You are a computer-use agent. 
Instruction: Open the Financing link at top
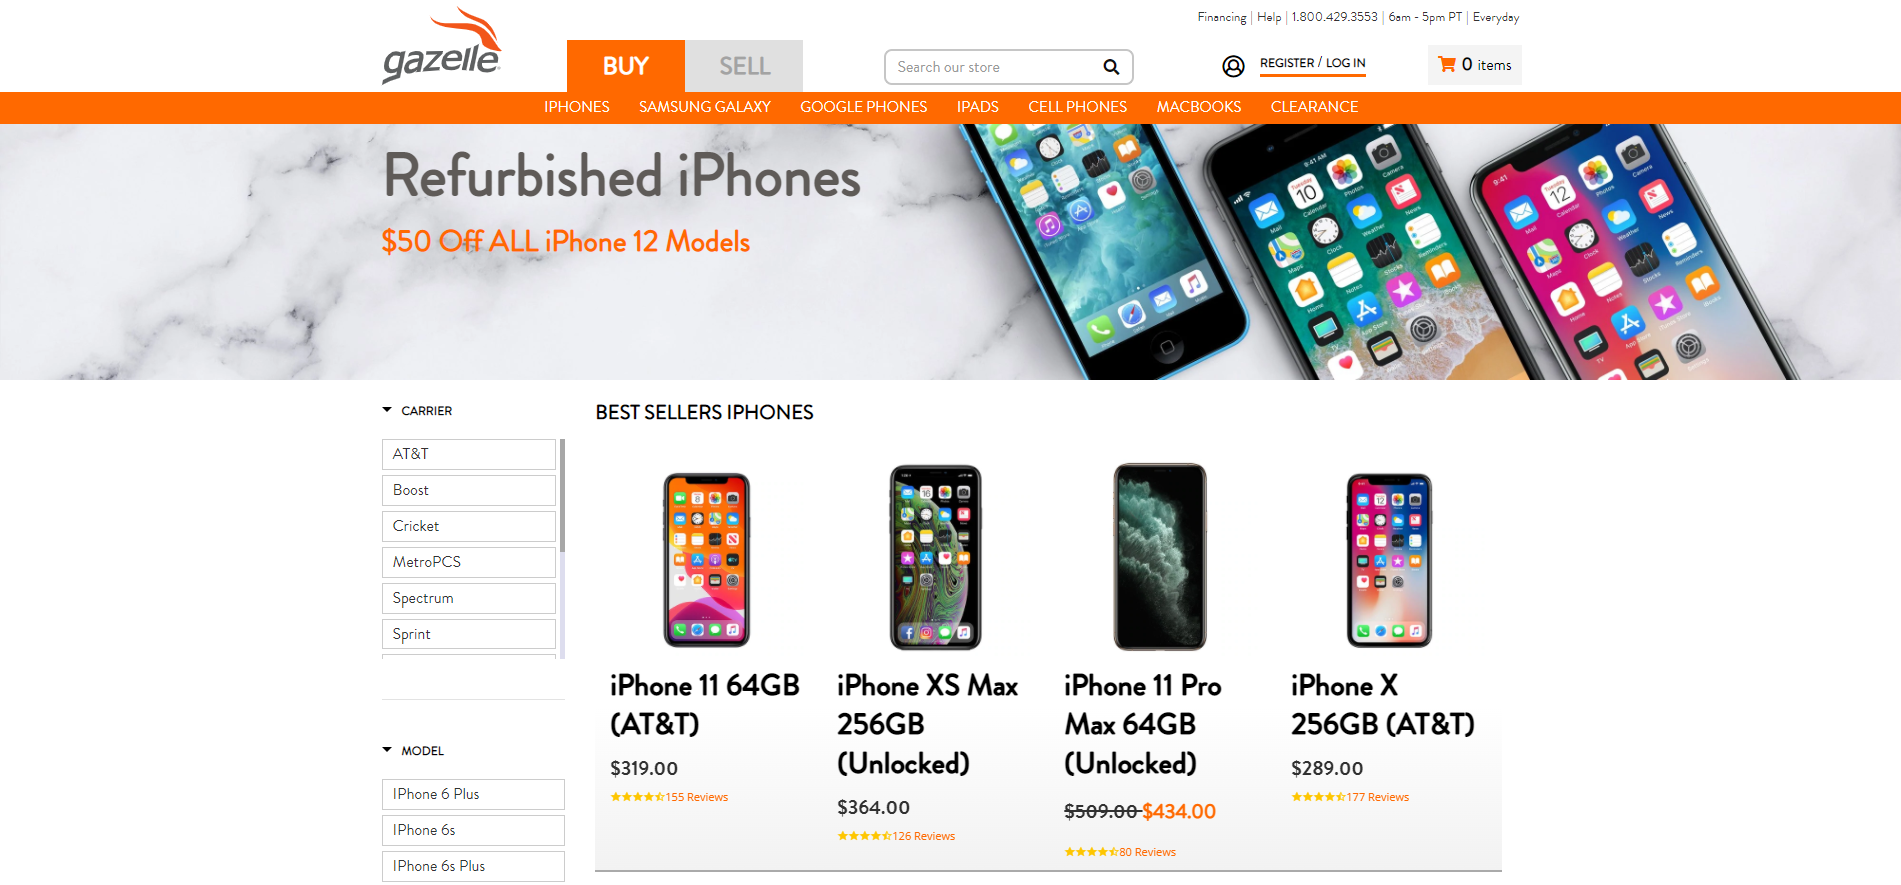click(1222, 17)
